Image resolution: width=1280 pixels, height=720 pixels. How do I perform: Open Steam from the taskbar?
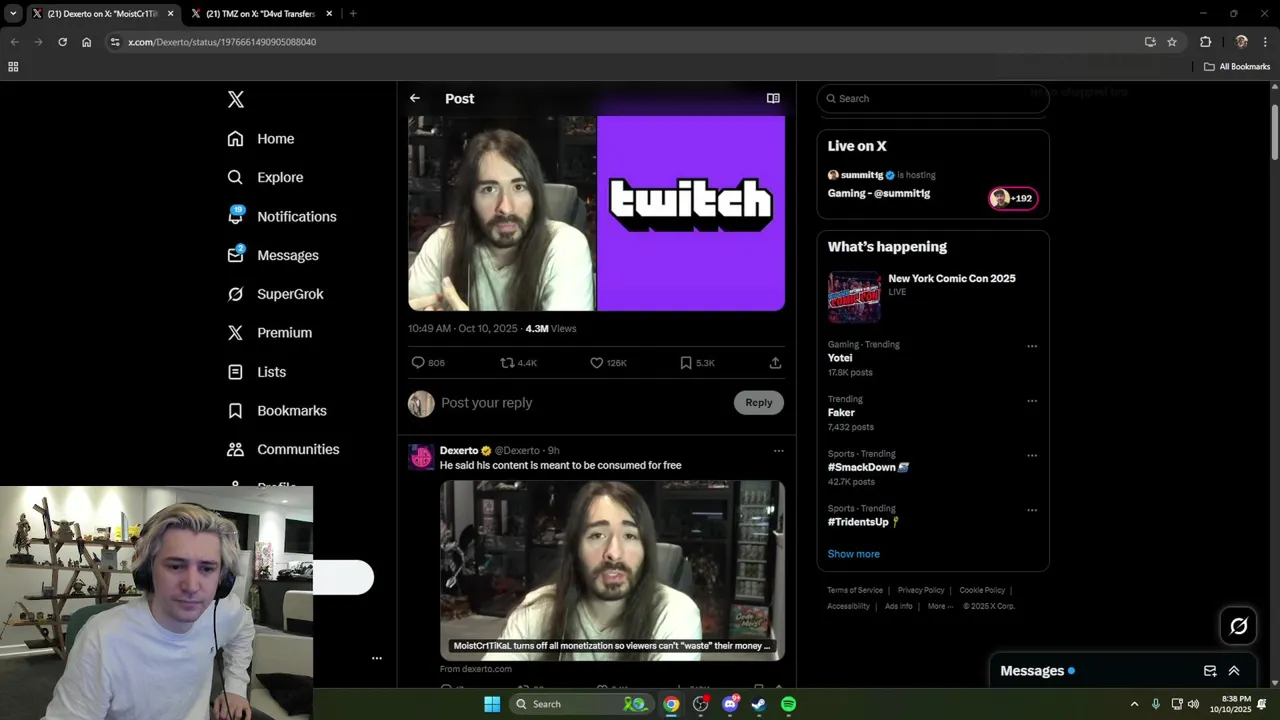point(759,704)
